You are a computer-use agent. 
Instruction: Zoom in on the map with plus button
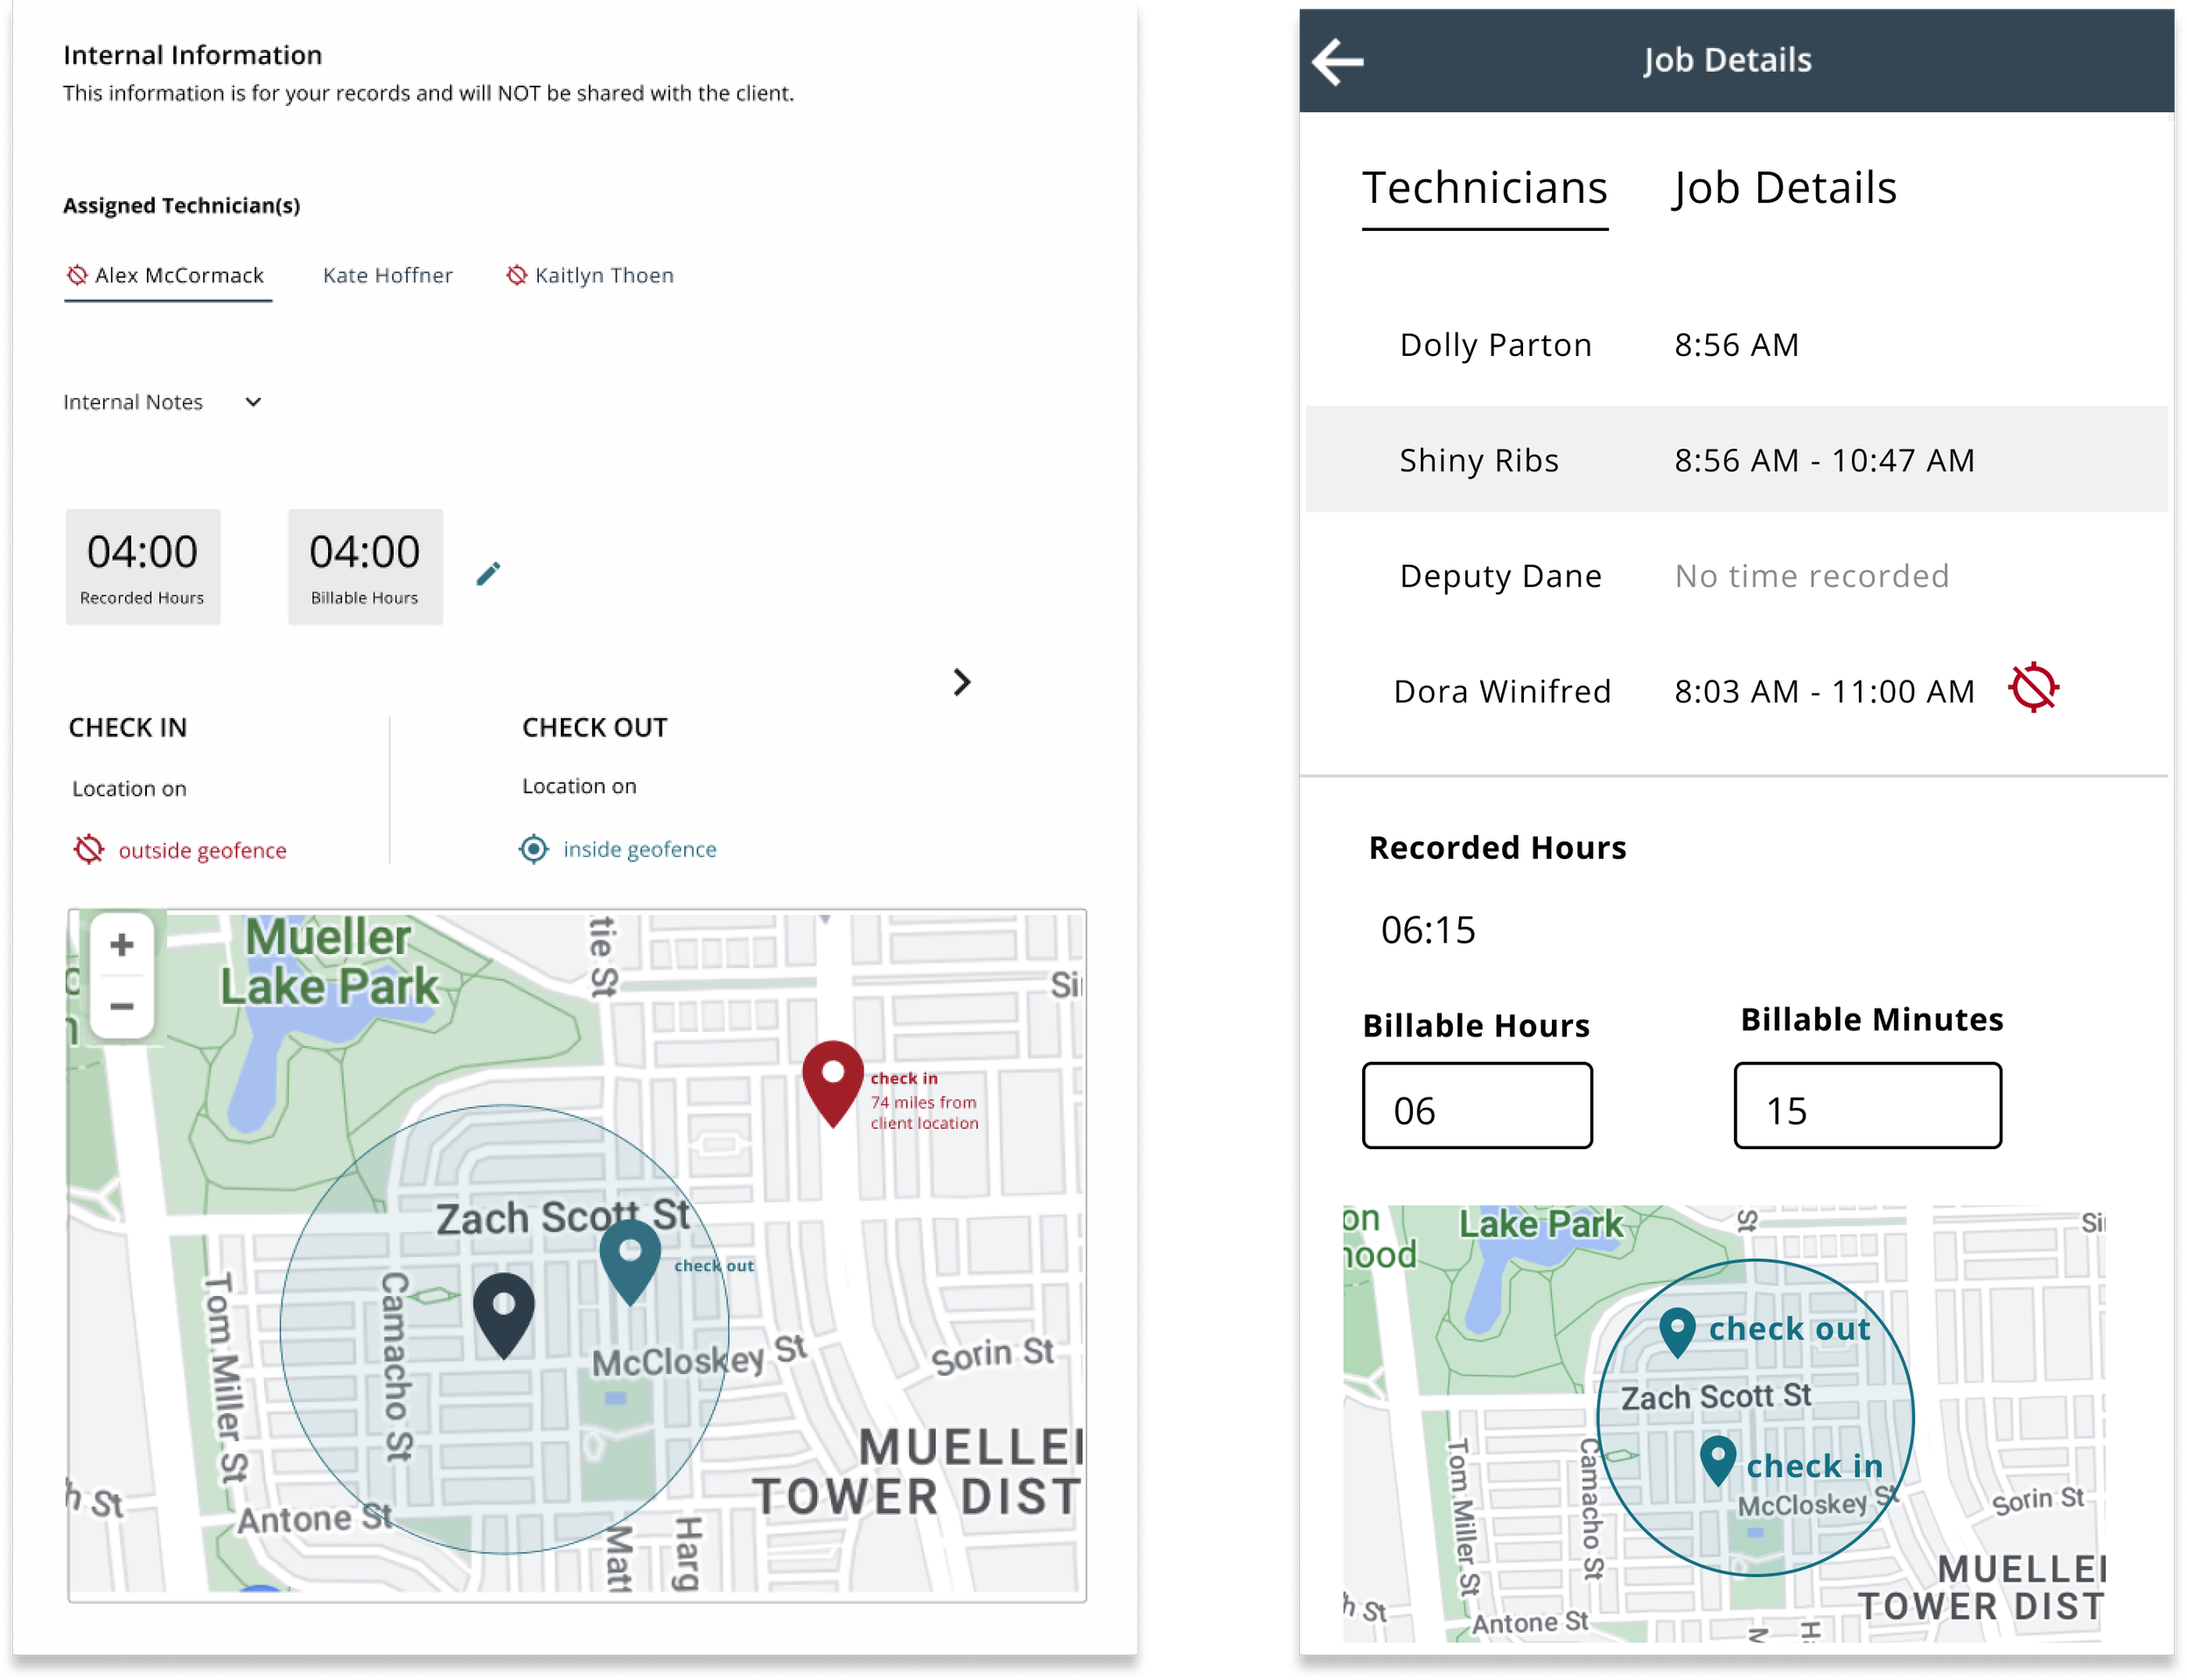(x=122, y=944)
